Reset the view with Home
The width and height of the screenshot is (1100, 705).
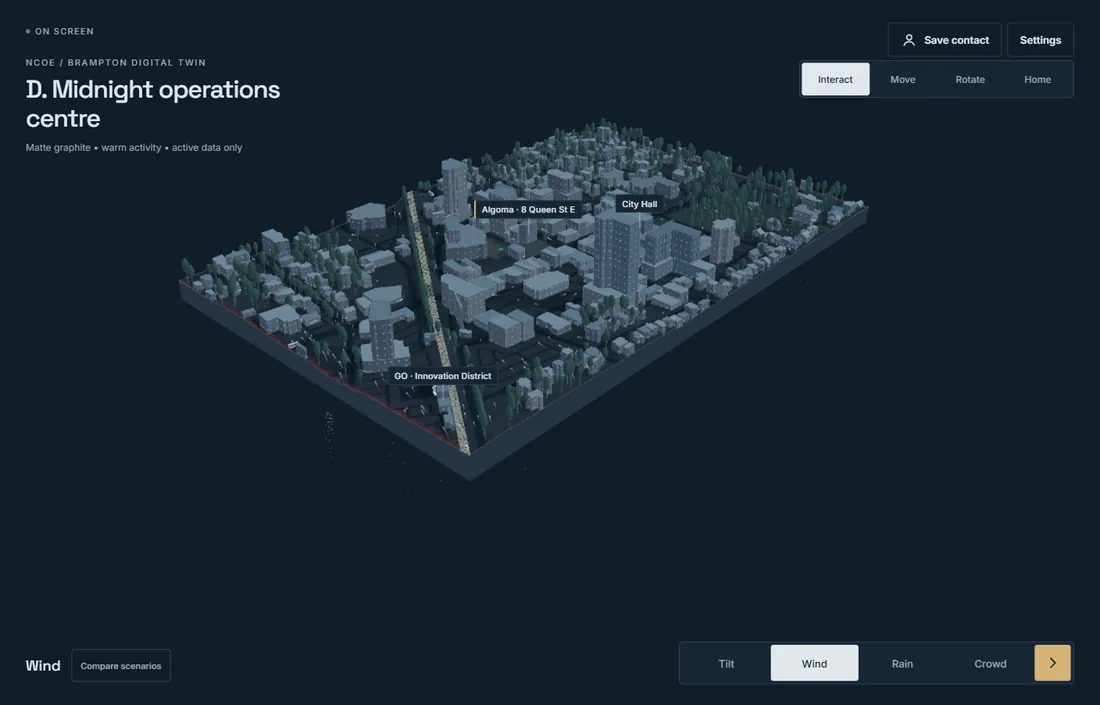pyautogui.click(x=1037, y=79)
